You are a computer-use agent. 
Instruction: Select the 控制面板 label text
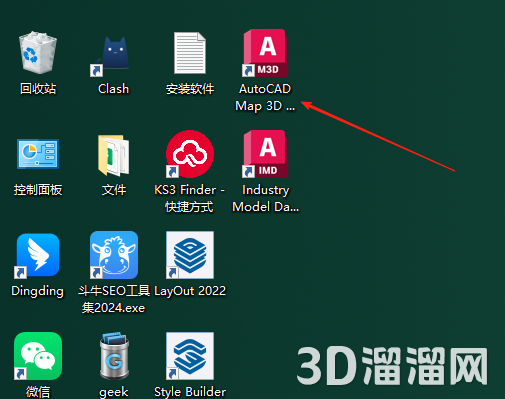tap(38, 190)
